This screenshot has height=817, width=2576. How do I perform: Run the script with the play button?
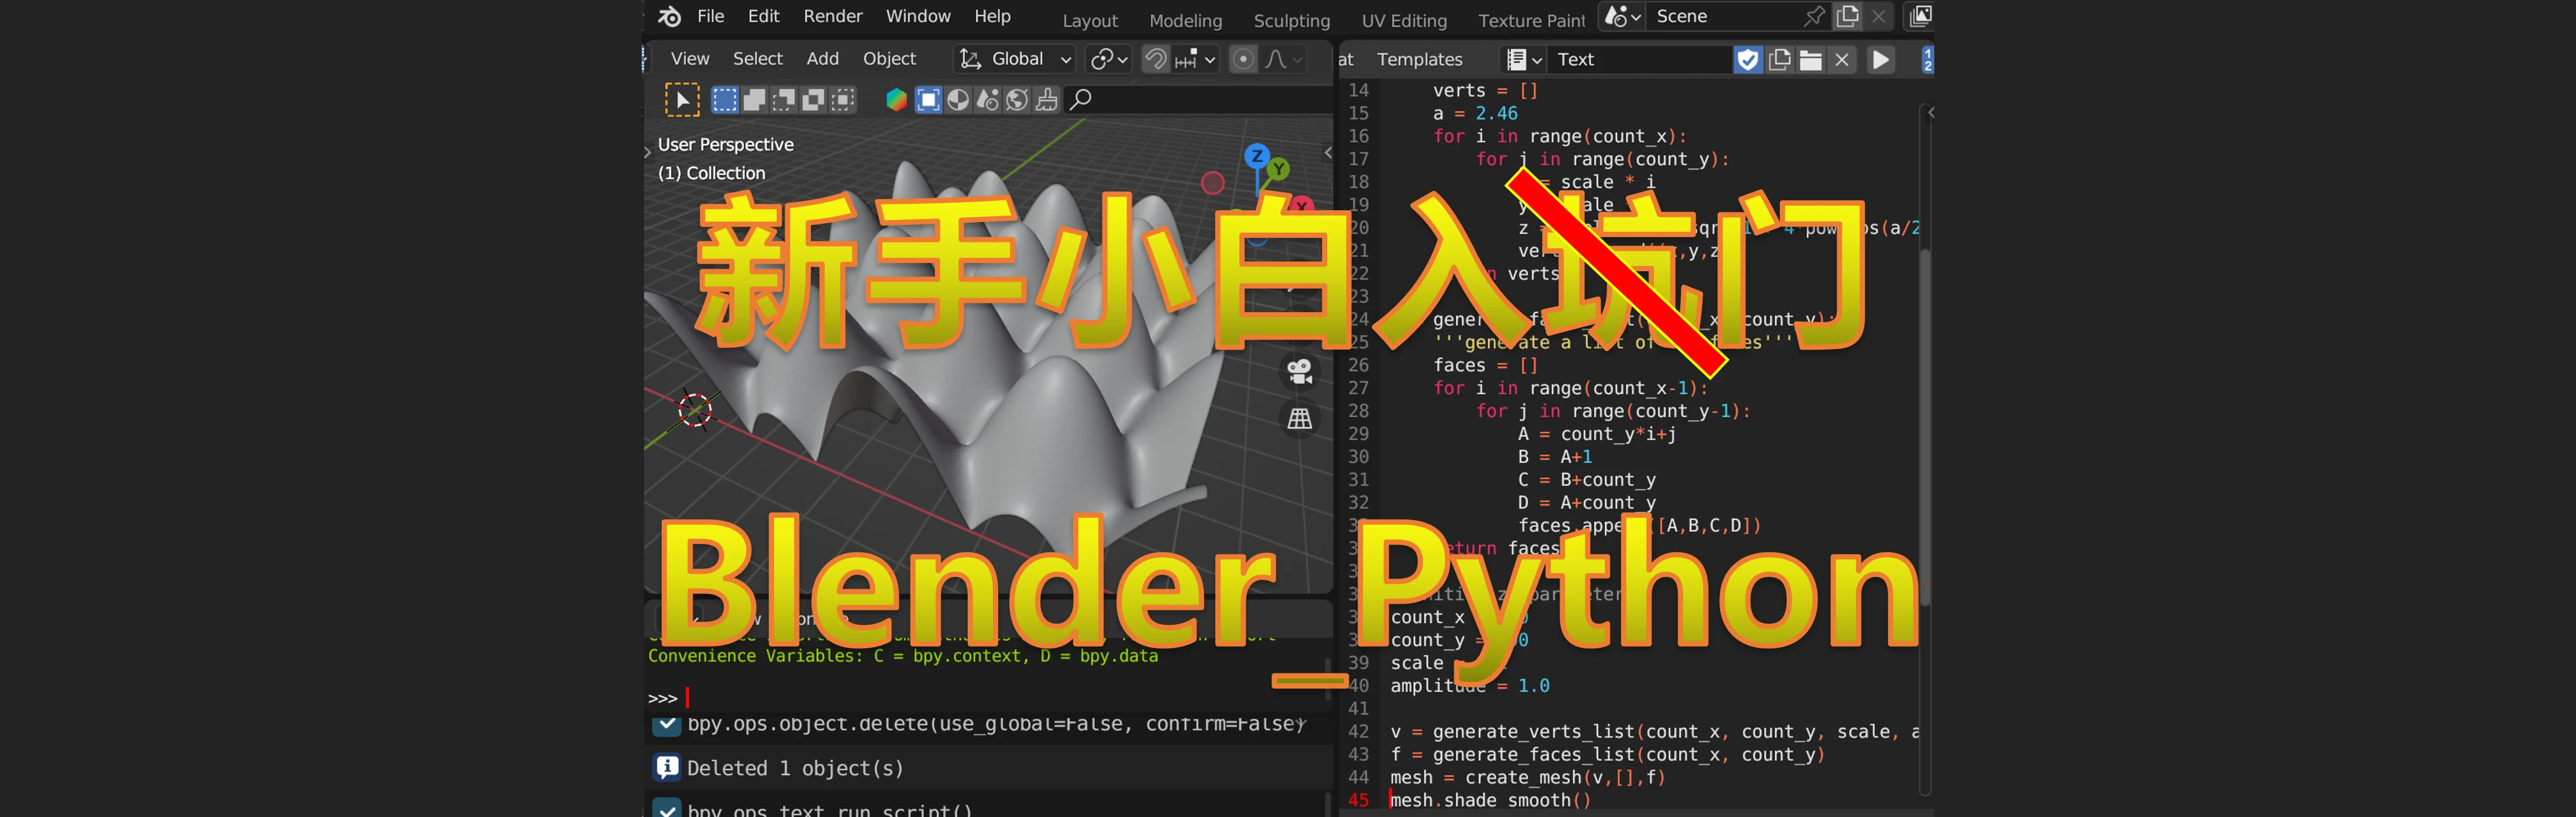(1880, 60)
